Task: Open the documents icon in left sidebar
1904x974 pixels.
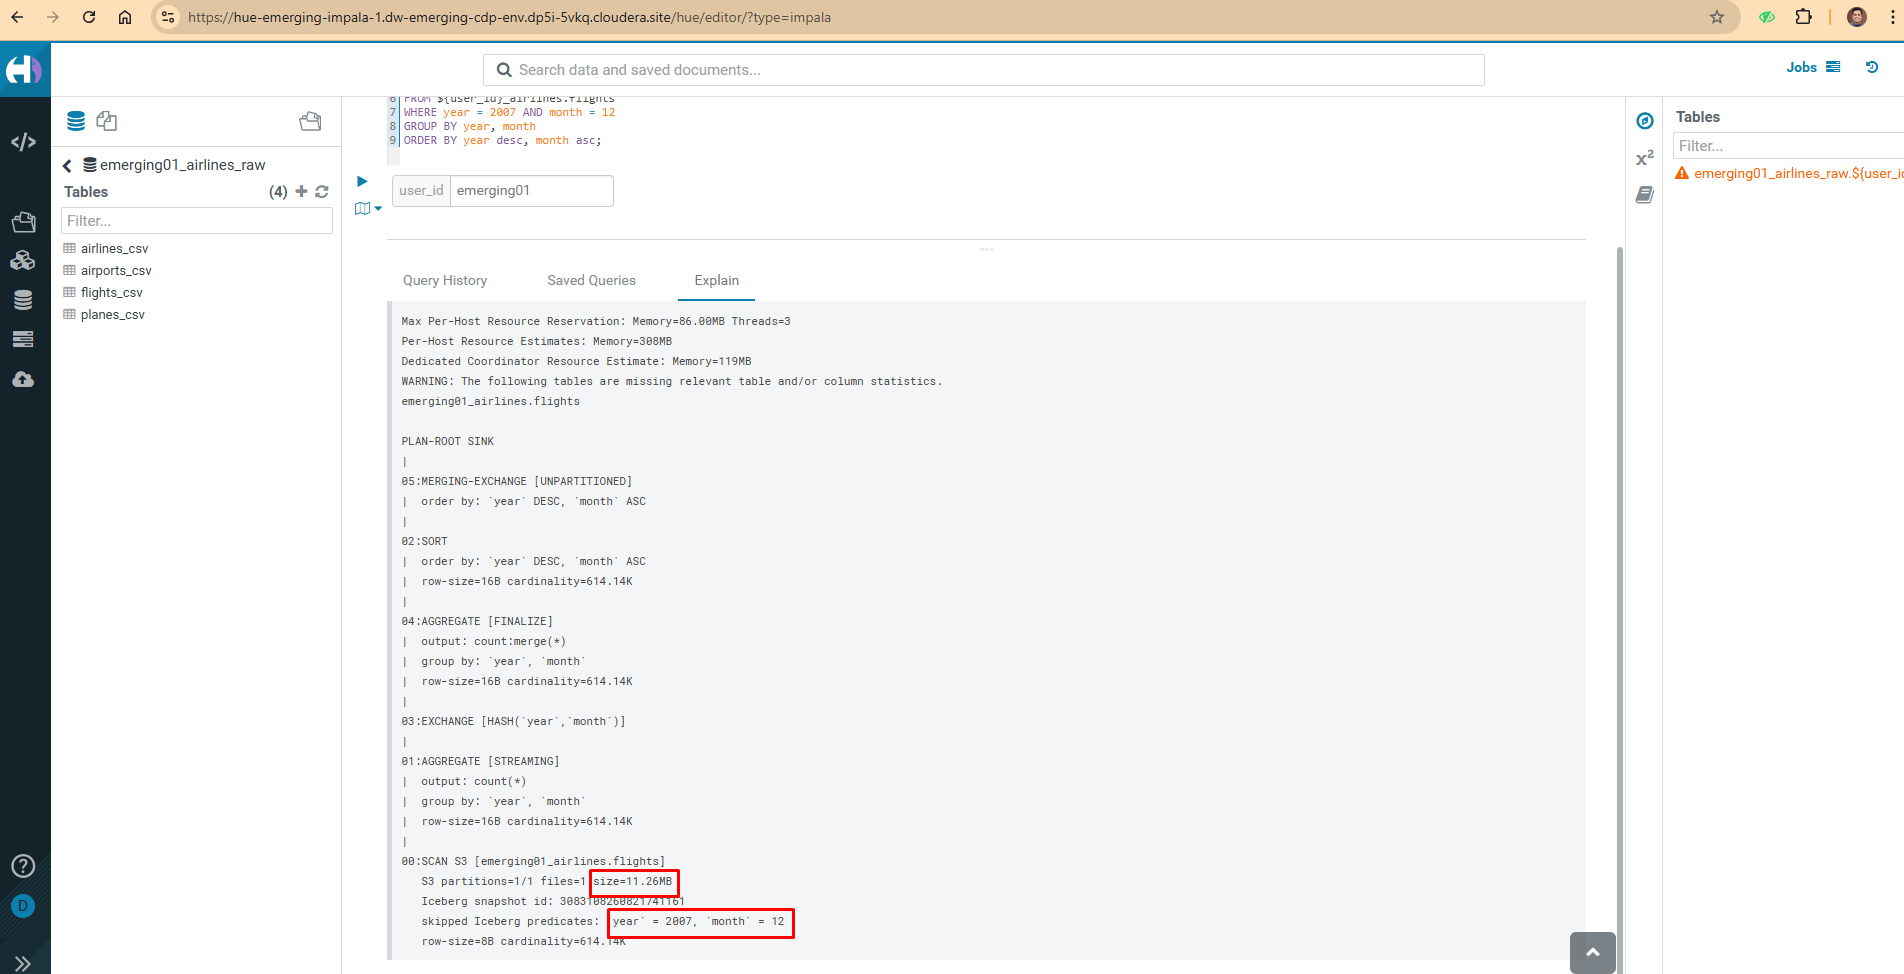Action: [x=23, y=221]
